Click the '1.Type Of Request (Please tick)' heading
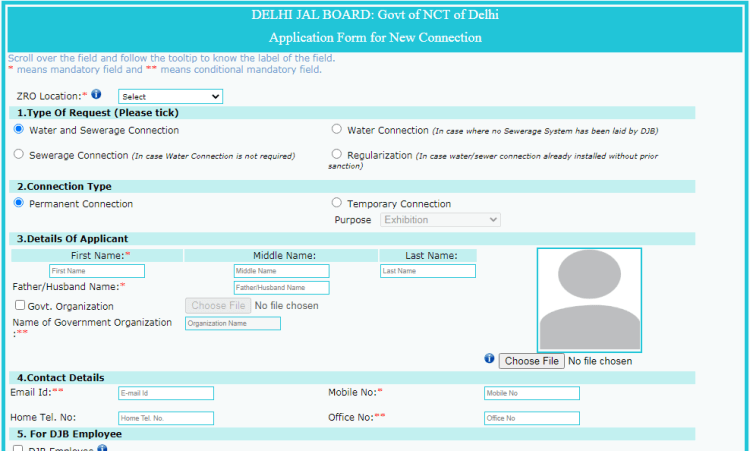 click(98, 113)
